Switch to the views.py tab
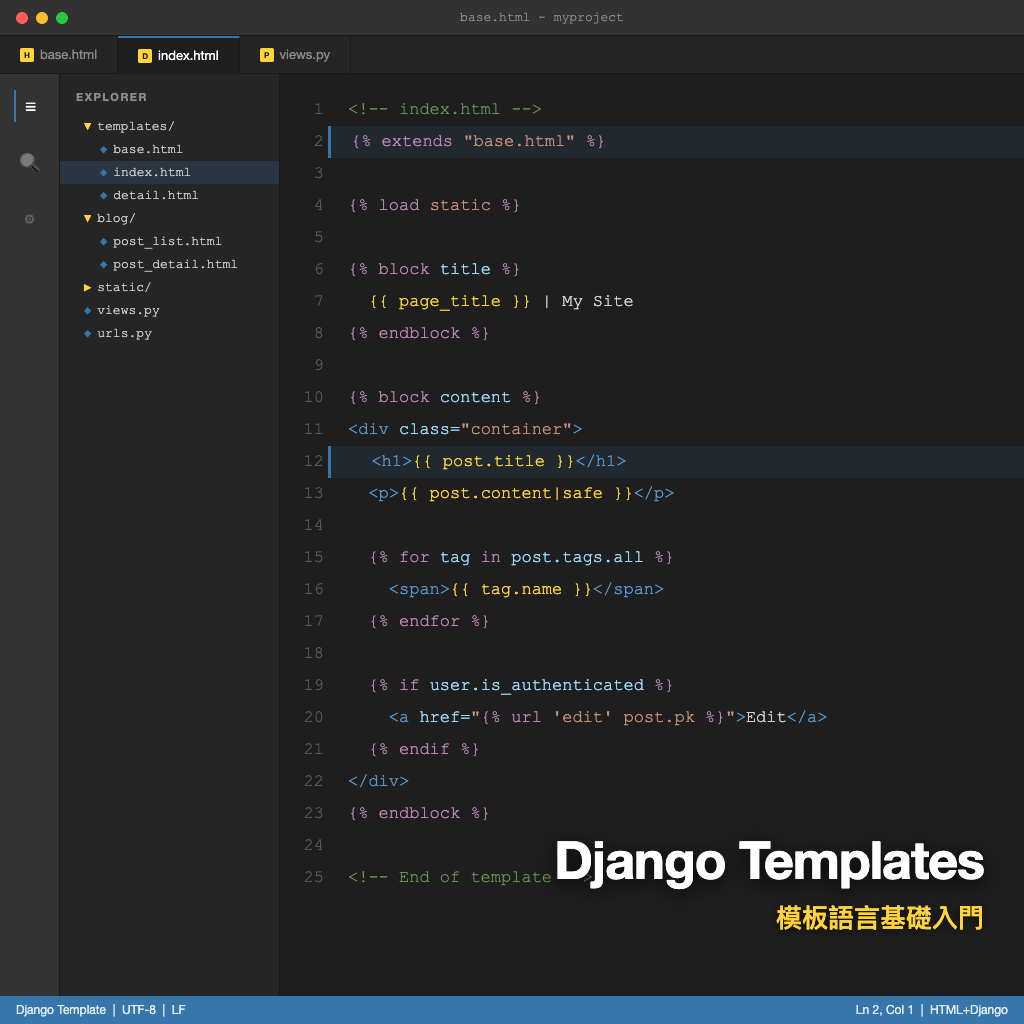 (x=295, y=55)
